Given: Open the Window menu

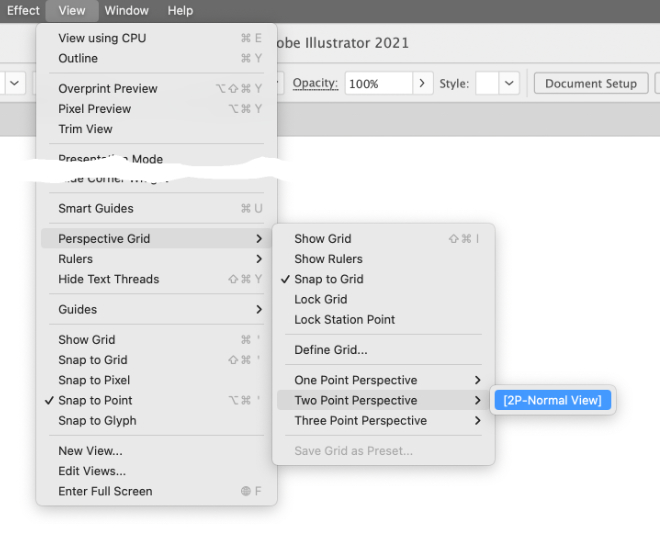Looking at the screenshot, I should pos(126,10).
